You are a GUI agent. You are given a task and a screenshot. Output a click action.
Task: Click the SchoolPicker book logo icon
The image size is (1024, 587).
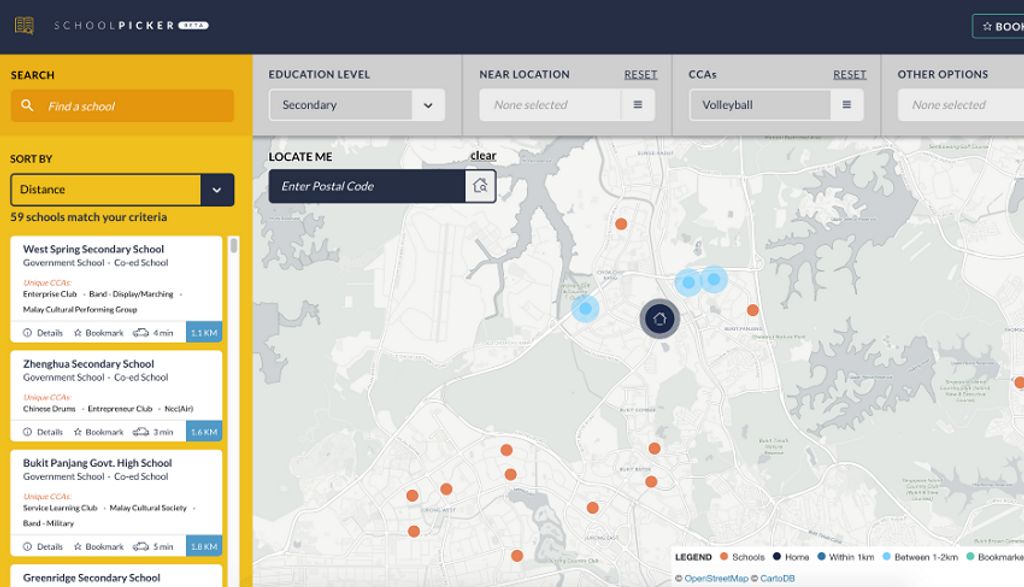(x=24, y=25)
